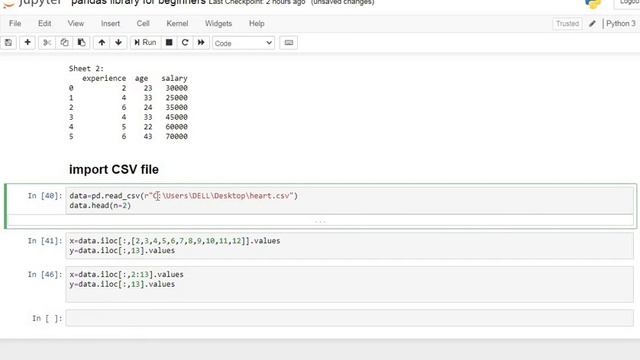The width and height of the screenshot is (640, 360).
Task: Click the 'Sheet 2:' output text
Action: point(86,68)
